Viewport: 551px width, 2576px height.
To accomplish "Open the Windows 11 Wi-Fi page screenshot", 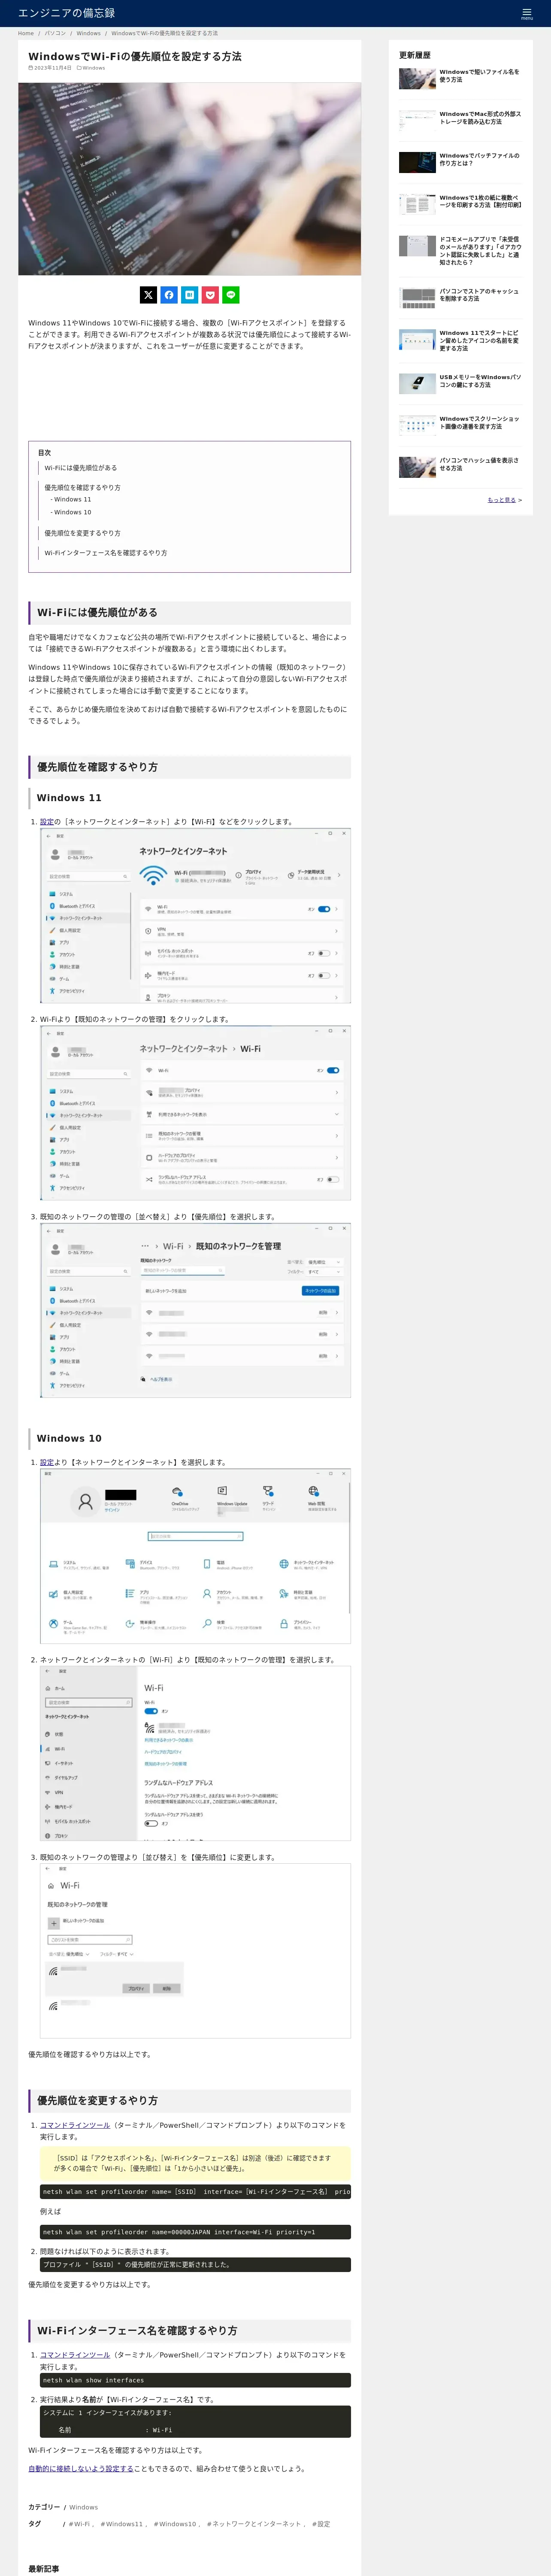I will [x=195, y=1113].
